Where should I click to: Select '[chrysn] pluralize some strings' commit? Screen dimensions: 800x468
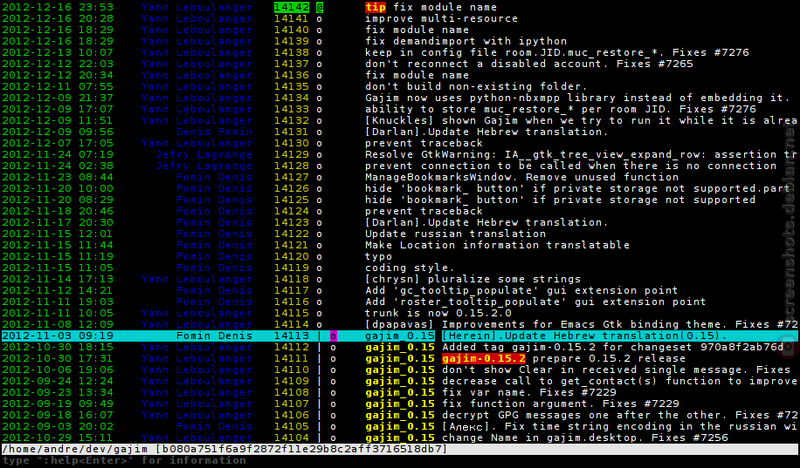[473, 279]
